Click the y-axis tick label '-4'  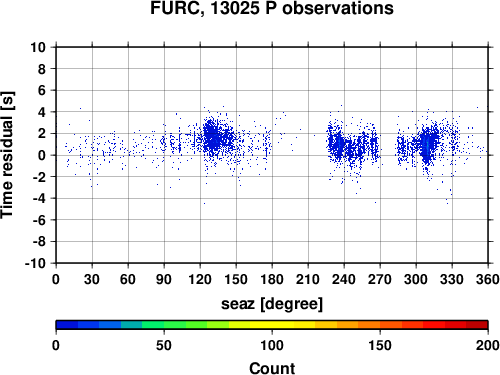[39, 198]
